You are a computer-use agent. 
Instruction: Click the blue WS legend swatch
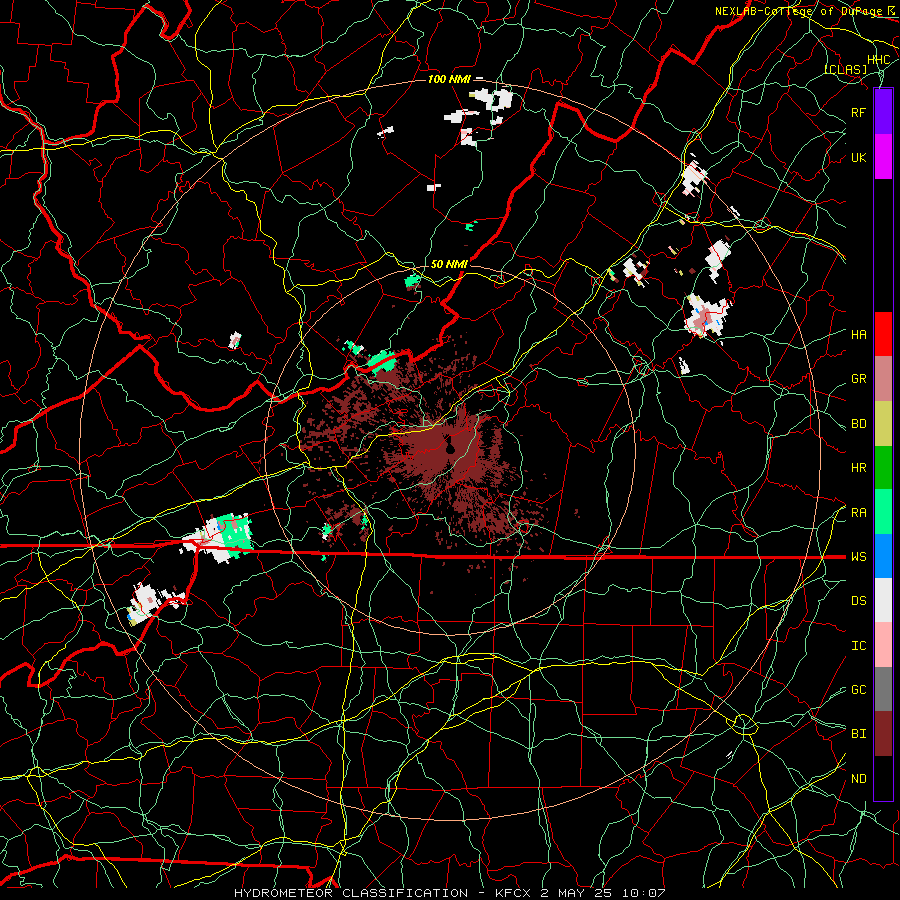coord(883,556)
